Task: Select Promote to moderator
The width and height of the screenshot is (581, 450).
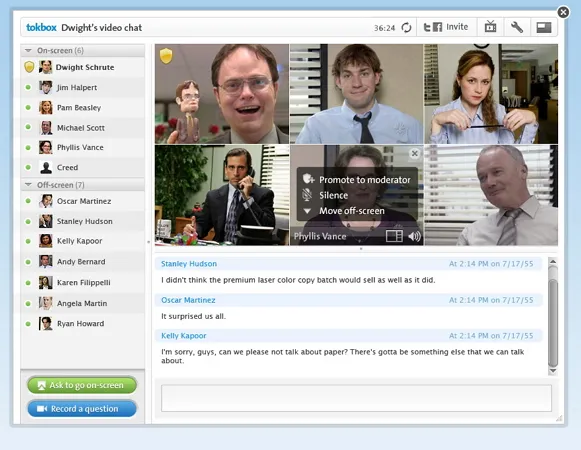Action: (x=357, y=180)
